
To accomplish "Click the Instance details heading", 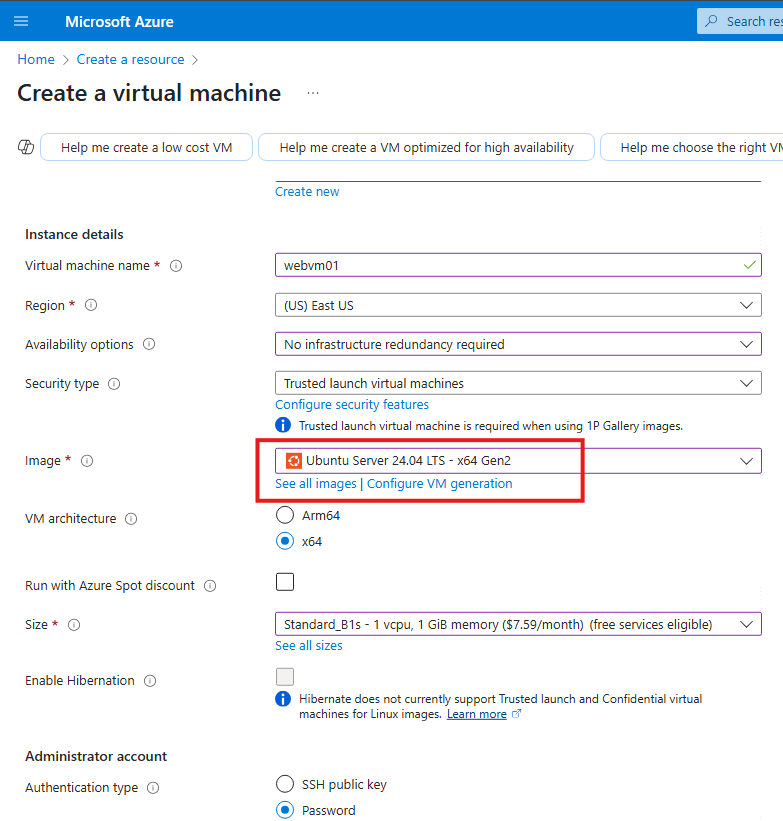I will coord(74,234).
